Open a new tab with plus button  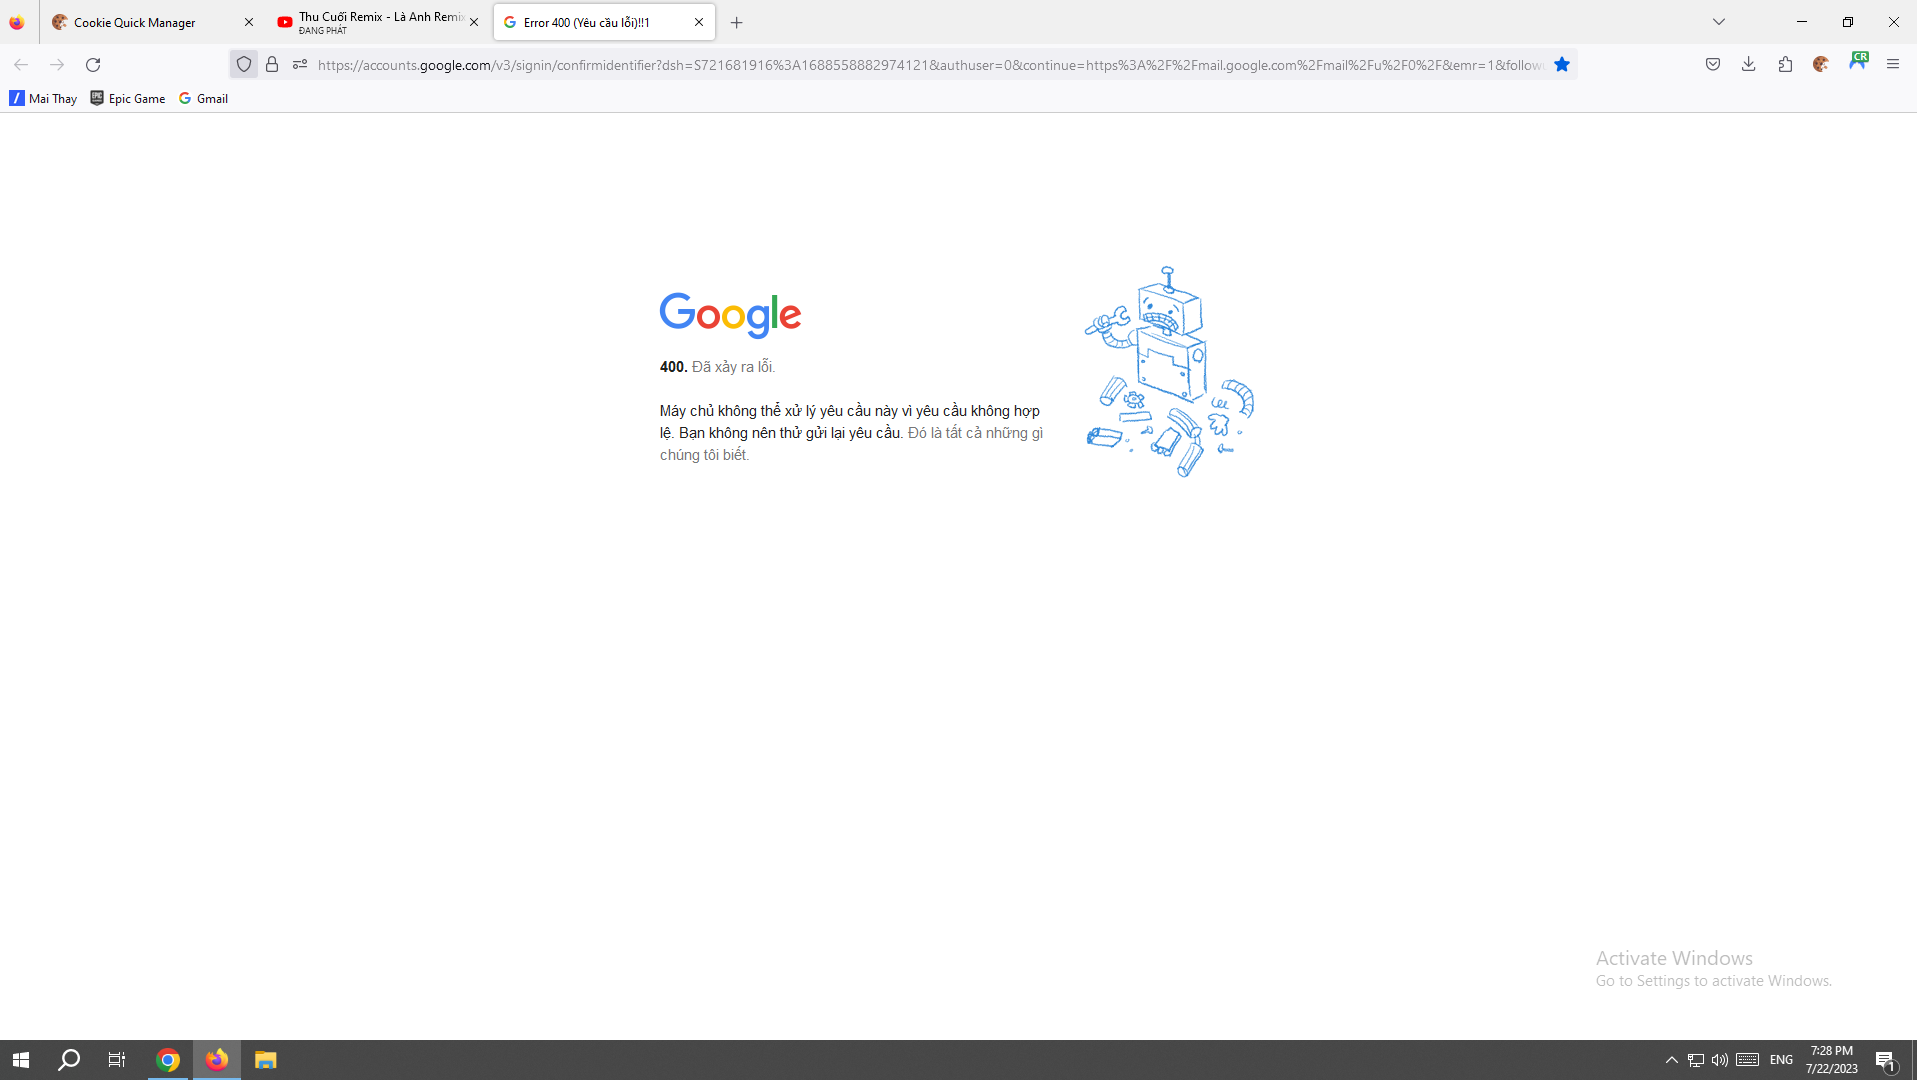tap(737, 22)
